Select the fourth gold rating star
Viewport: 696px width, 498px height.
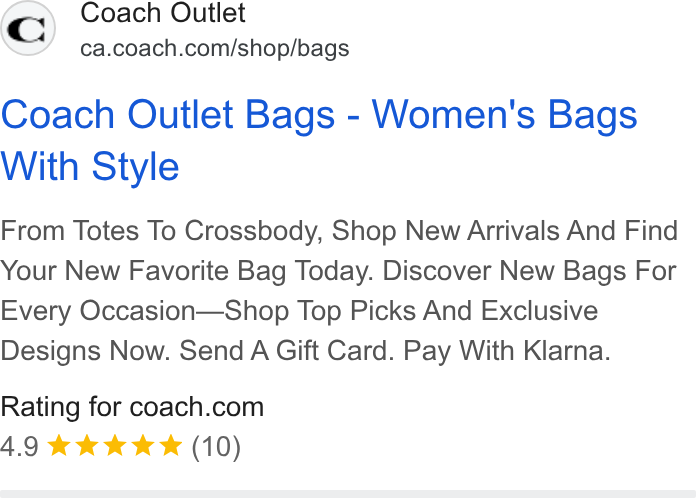pos(143,445)
